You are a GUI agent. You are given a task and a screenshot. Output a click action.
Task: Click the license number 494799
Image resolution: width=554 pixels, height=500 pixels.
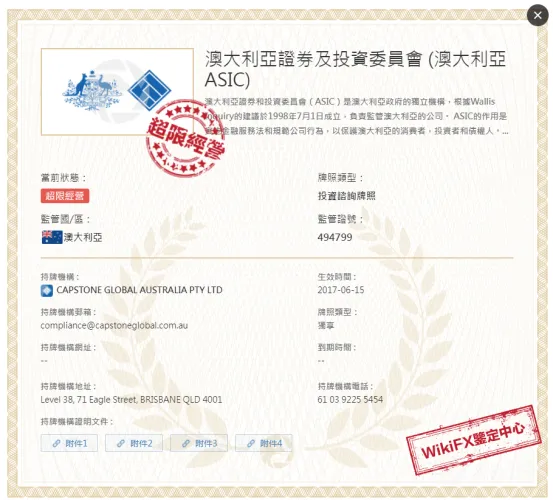click(x=335, y=237)
